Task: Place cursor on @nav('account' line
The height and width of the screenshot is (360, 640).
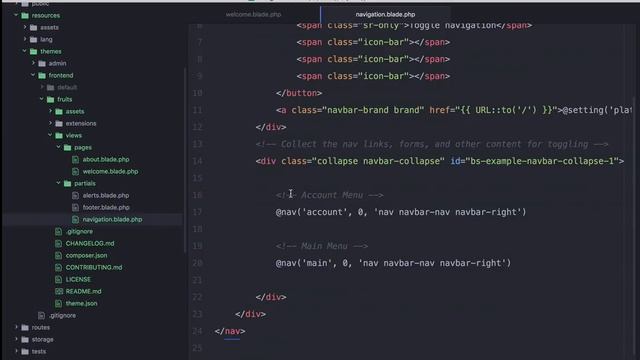Action: [401, 212]
